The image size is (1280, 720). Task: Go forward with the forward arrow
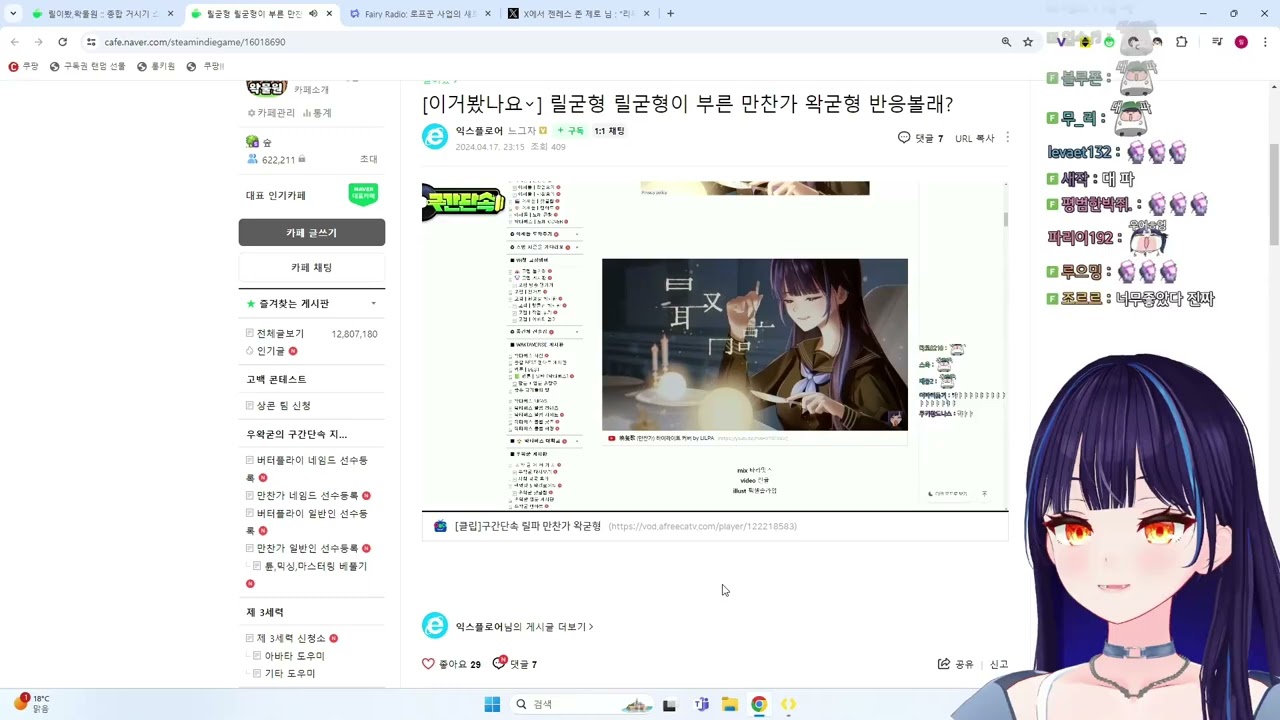pyautogui.click(x=38, y=42)
